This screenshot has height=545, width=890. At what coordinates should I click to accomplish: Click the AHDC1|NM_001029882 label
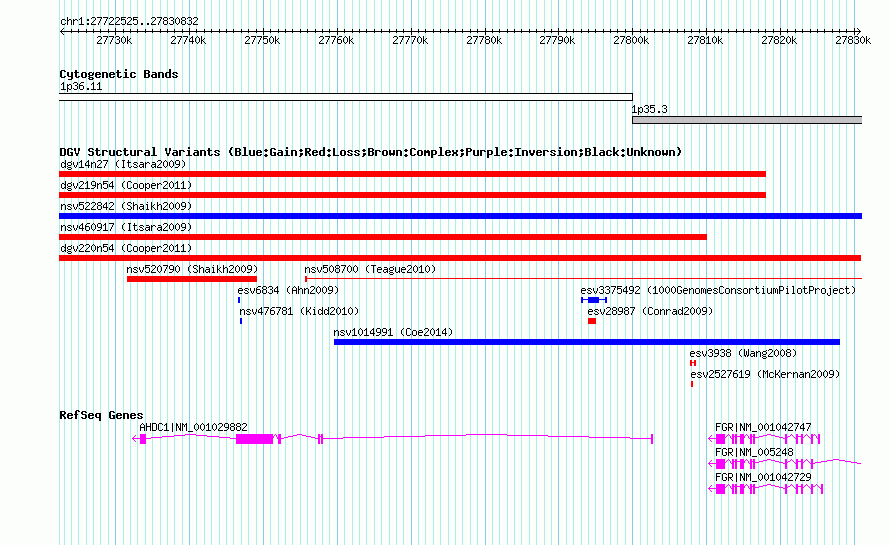pyautogui.click(x=194, y=427)
